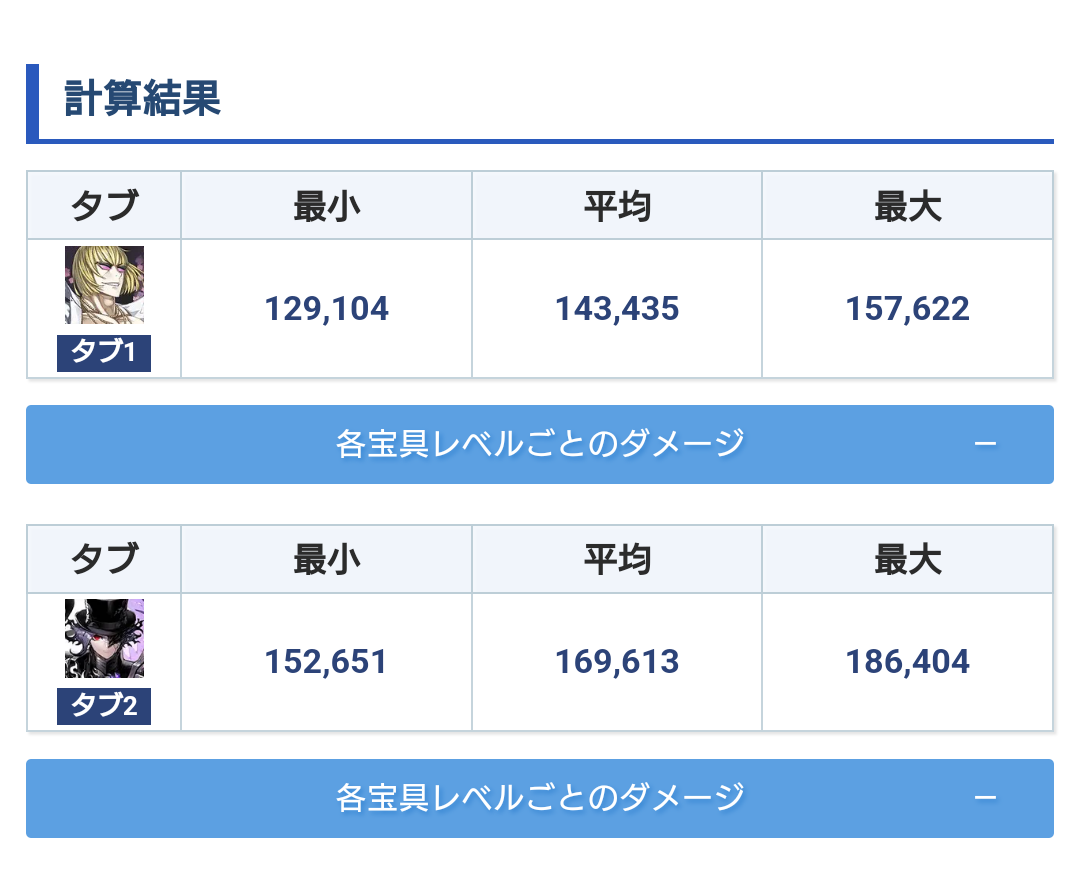This screenshot has width=1080, height=869.
Task: Click the 186,404 maximum damage value
Action: tap(907, 662)
